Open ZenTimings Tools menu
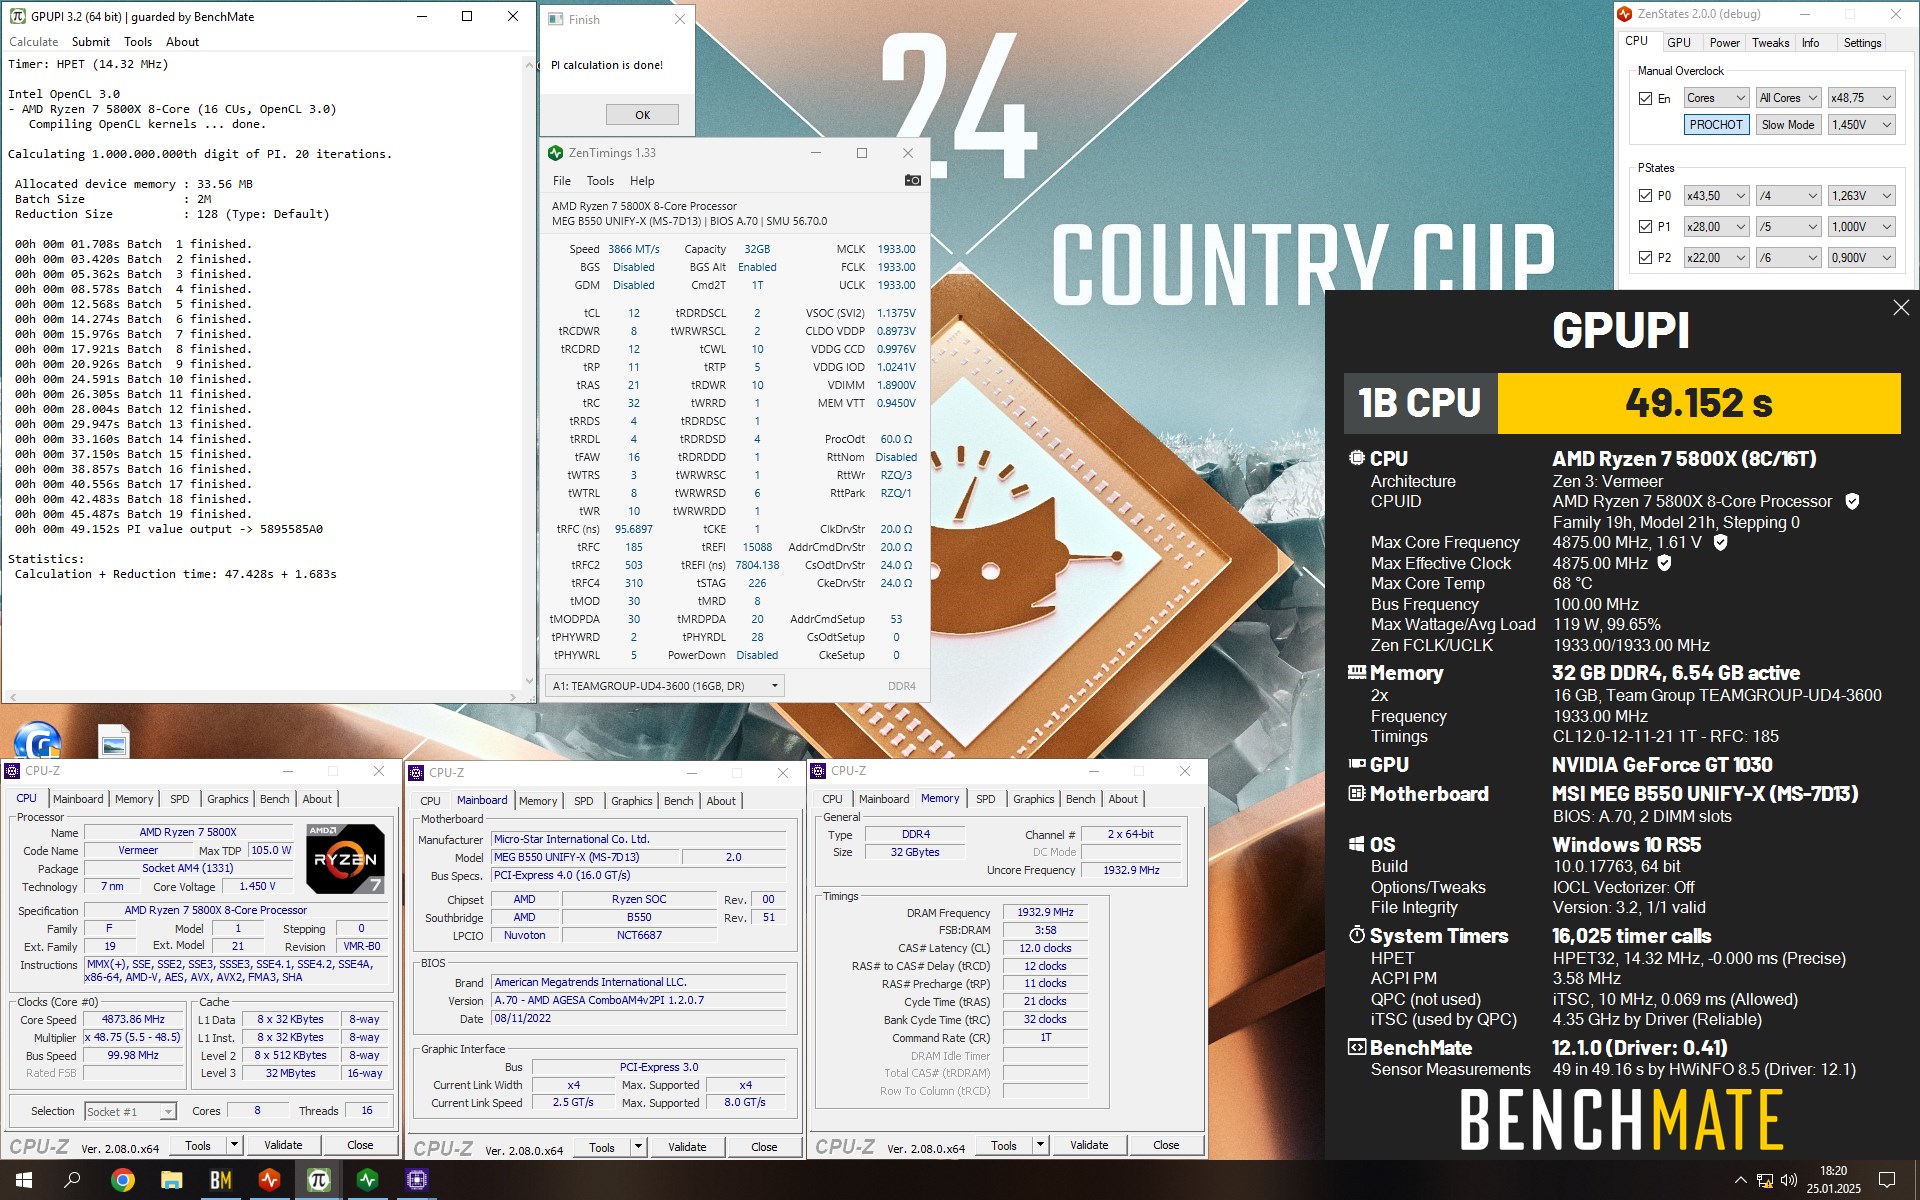The height and width of the screenshot is (1200, 1920). coord(600,181)
